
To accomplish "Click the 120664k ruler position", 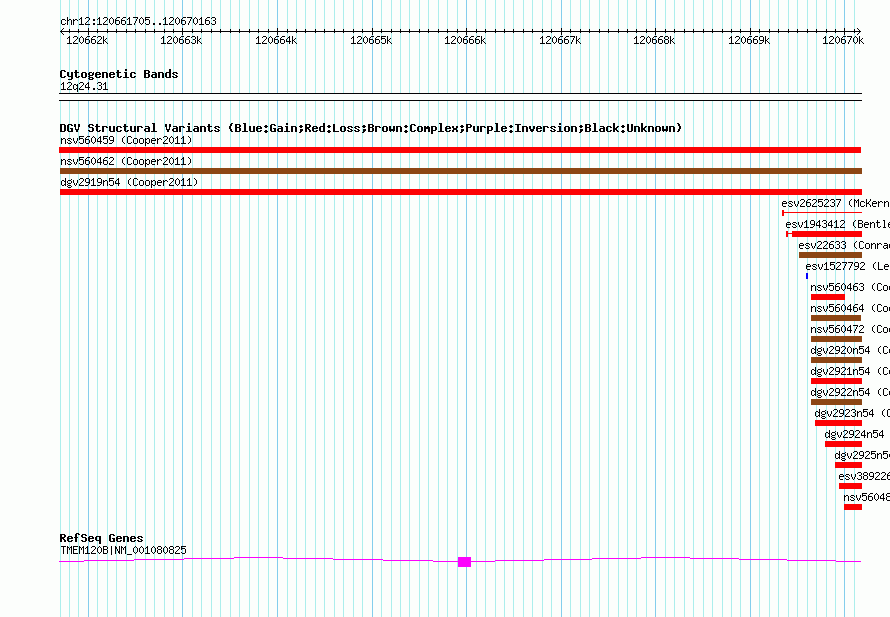I will click(276, 40).
